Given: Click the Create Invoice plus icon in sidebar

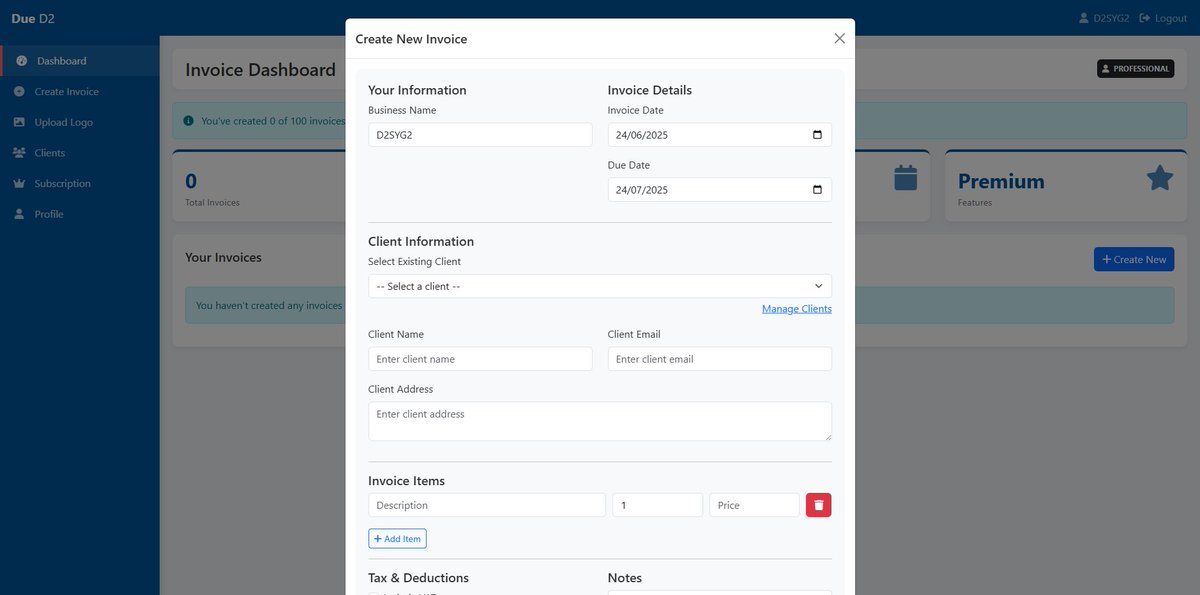Looking at the screenshot, I should coord(19,92).
